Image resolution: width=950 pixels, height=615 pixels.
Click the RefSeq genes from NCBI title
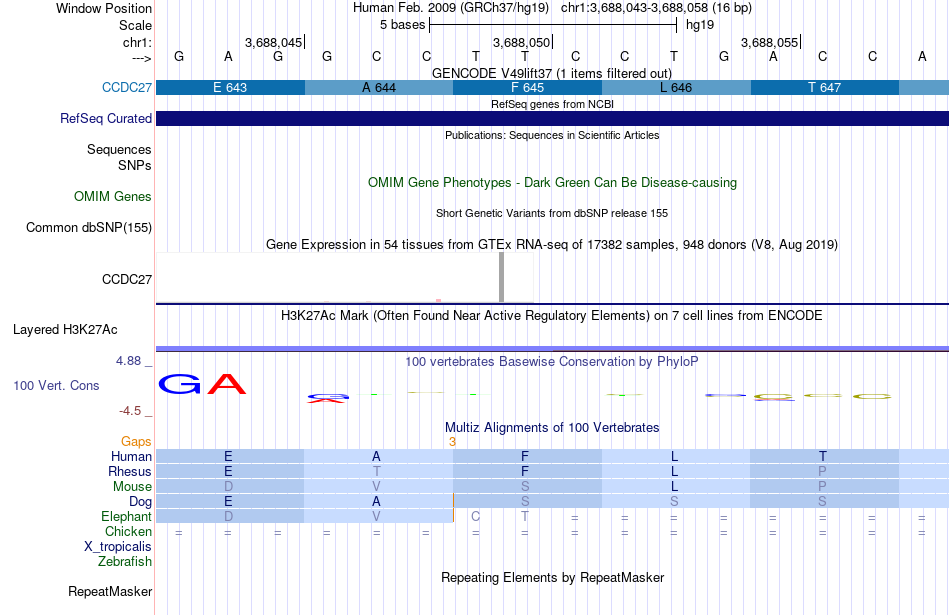point(552,104)
